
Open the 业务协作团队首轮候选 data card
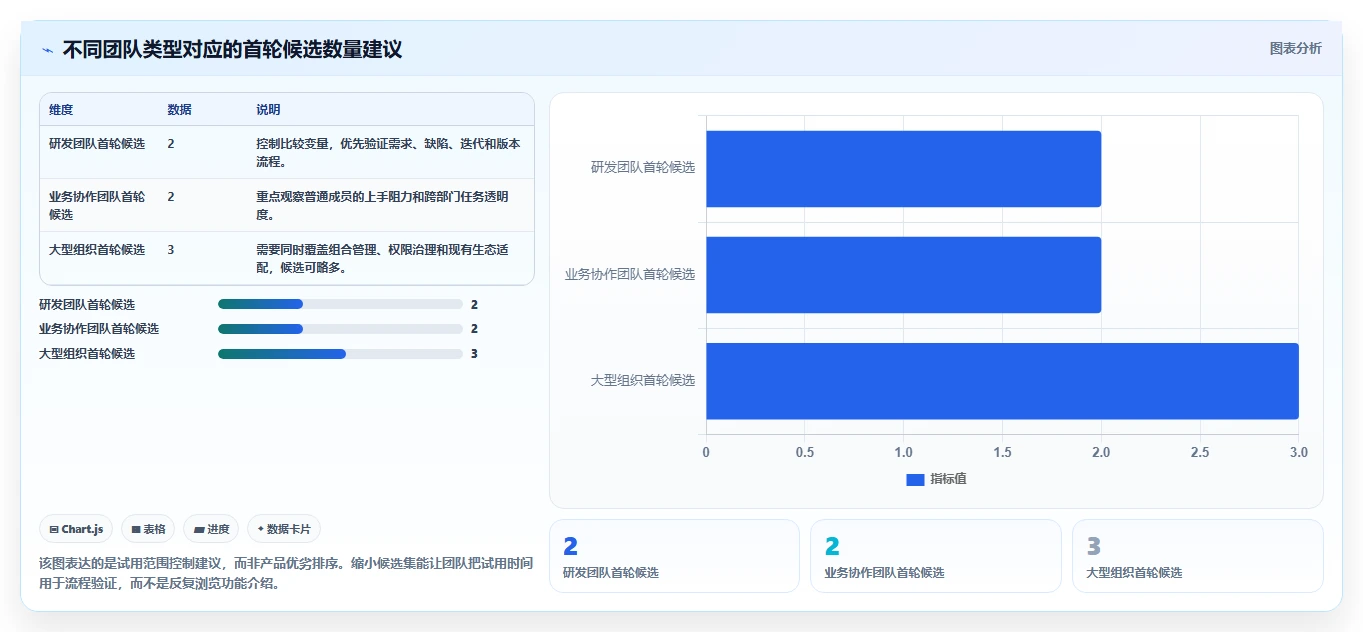[x=935, y=556]
